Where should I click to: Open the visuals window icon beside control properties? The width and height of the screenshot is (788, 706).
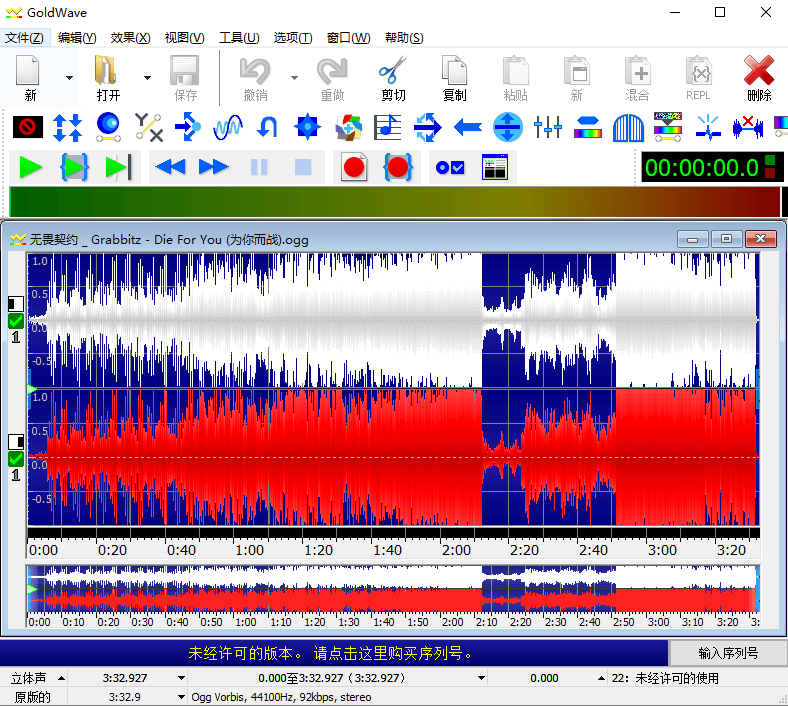[x=495, y=167]
